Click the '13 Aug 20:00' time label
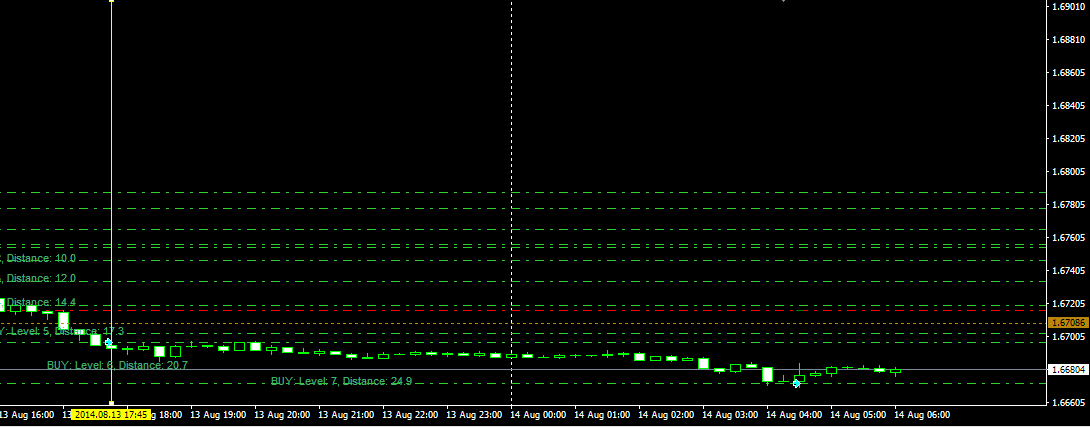1090x428 pixels. [282, 414]
